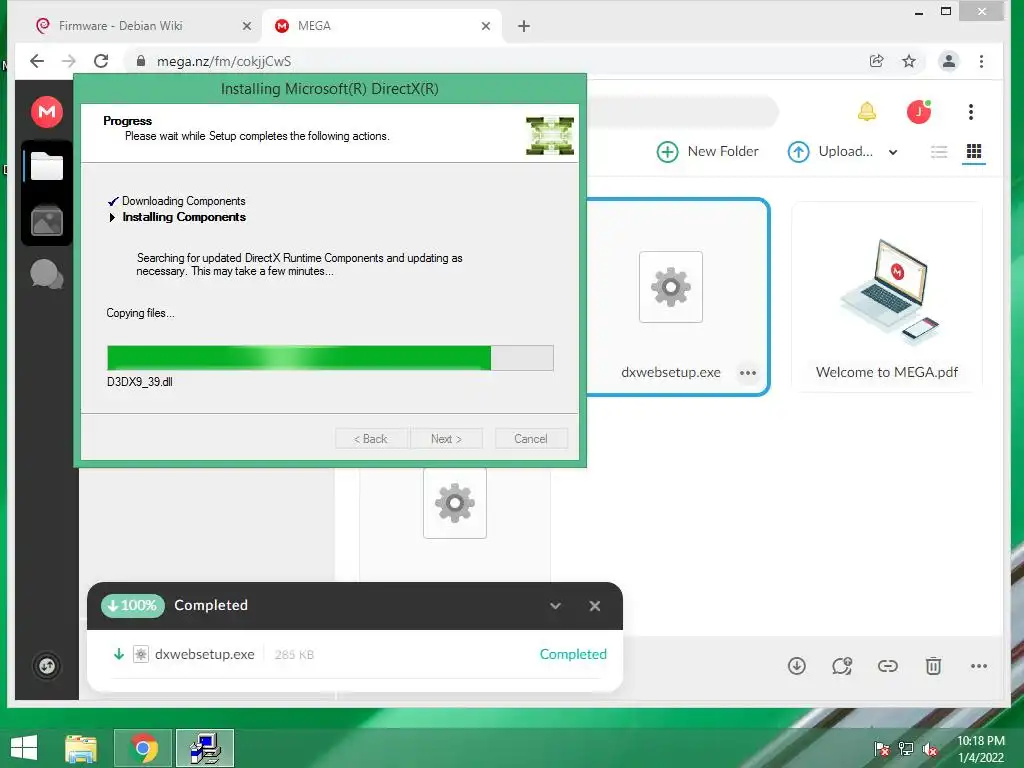Close the transfers Completed panel
This screenshot has width=1024, height=768.
point(594,606)
